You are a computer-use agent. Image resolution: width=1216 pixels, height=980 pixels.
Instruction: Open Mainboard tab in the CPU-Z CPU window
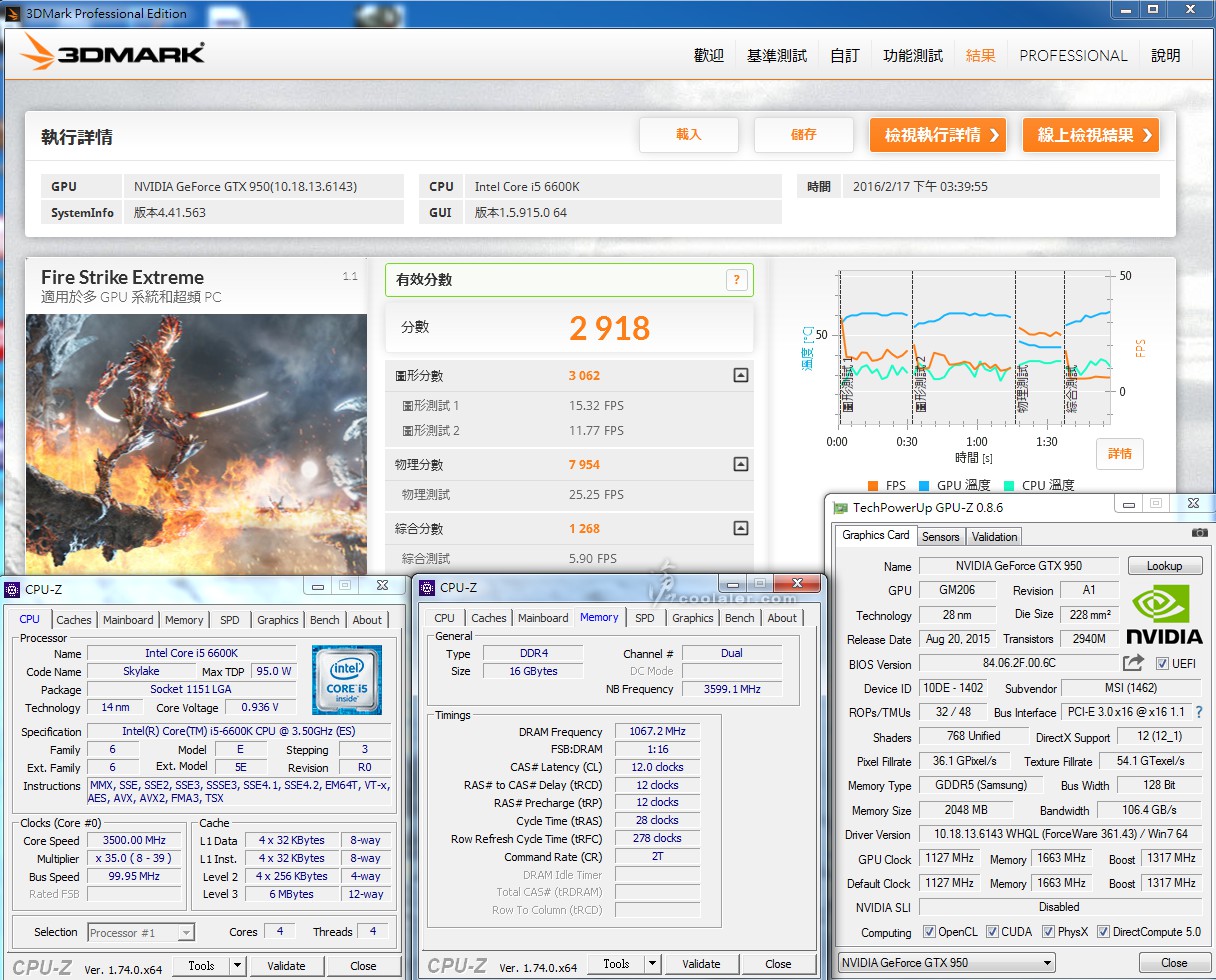click(129, 620)
